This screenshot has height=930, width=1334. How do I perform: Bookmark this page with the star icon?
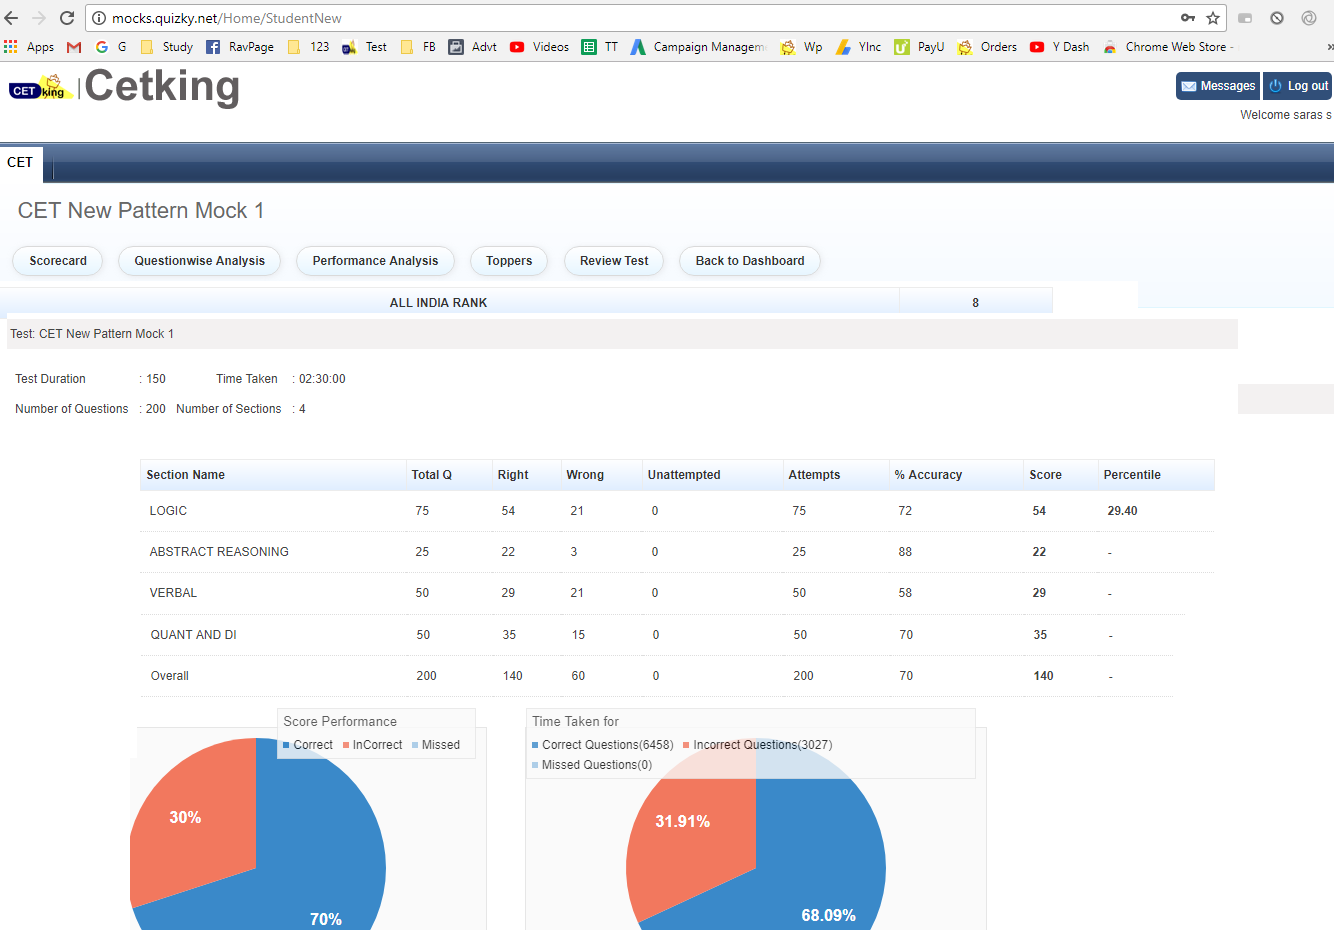(x=1213, y=18)
